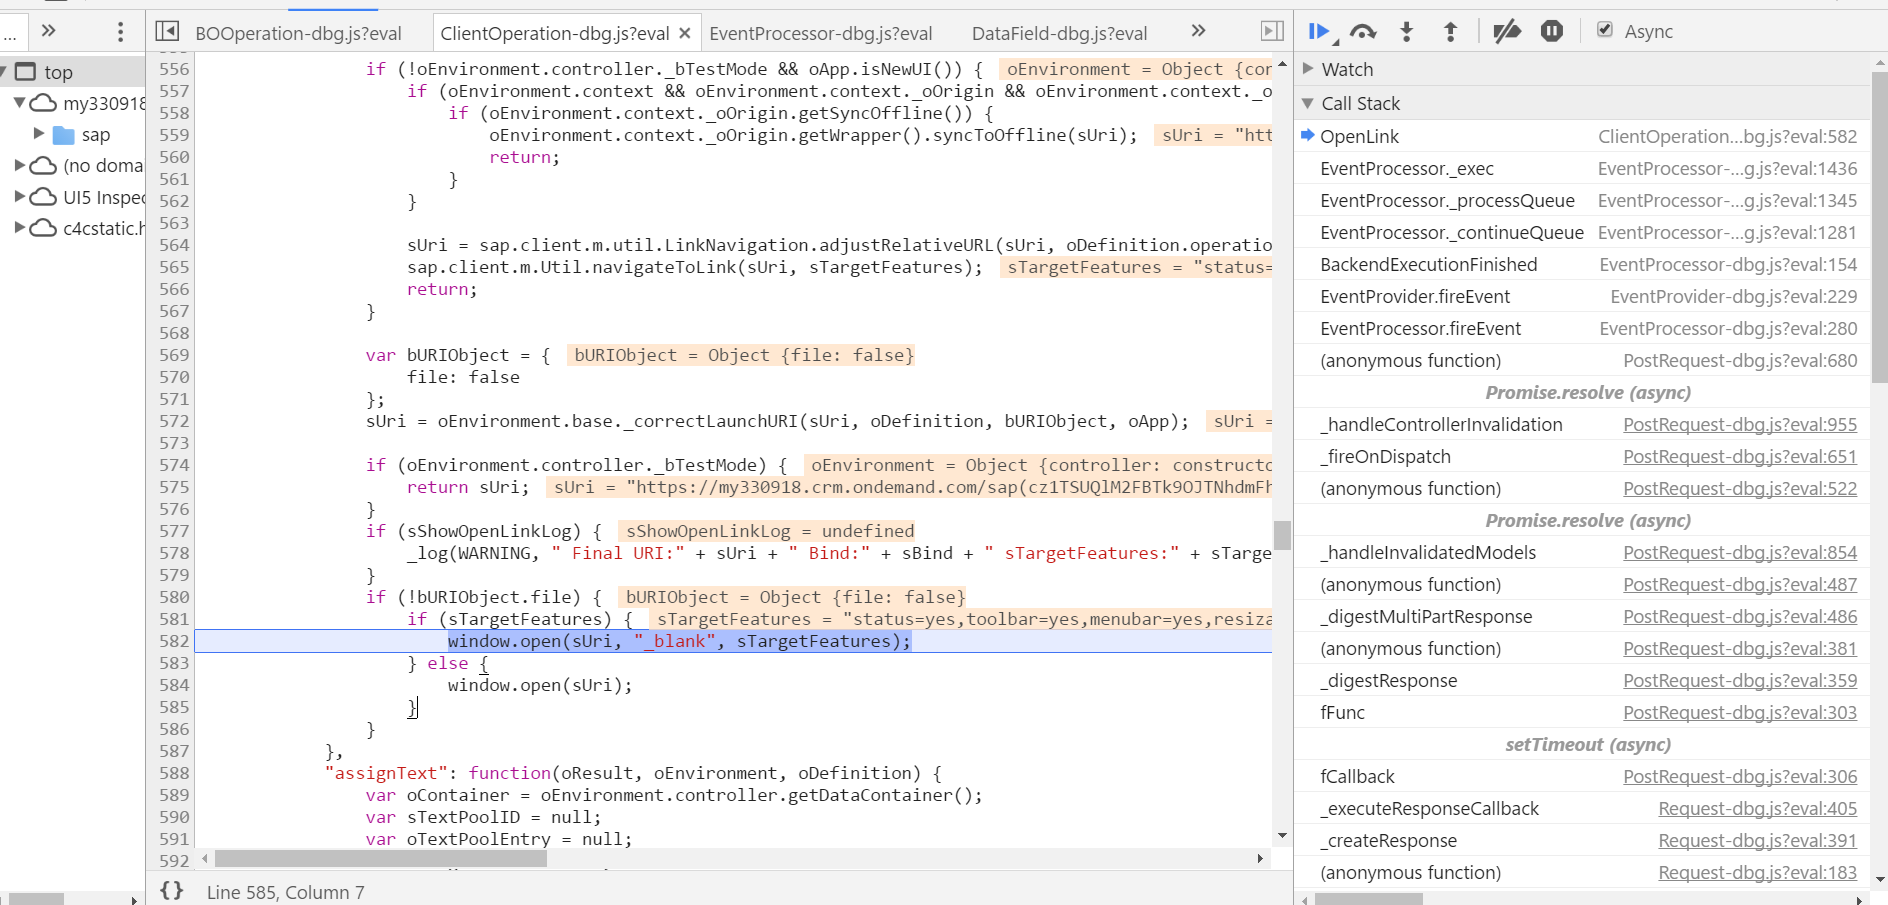Open navigator more options menu
This screenshot has height=905, width=1888.
(x=120, y=32)
